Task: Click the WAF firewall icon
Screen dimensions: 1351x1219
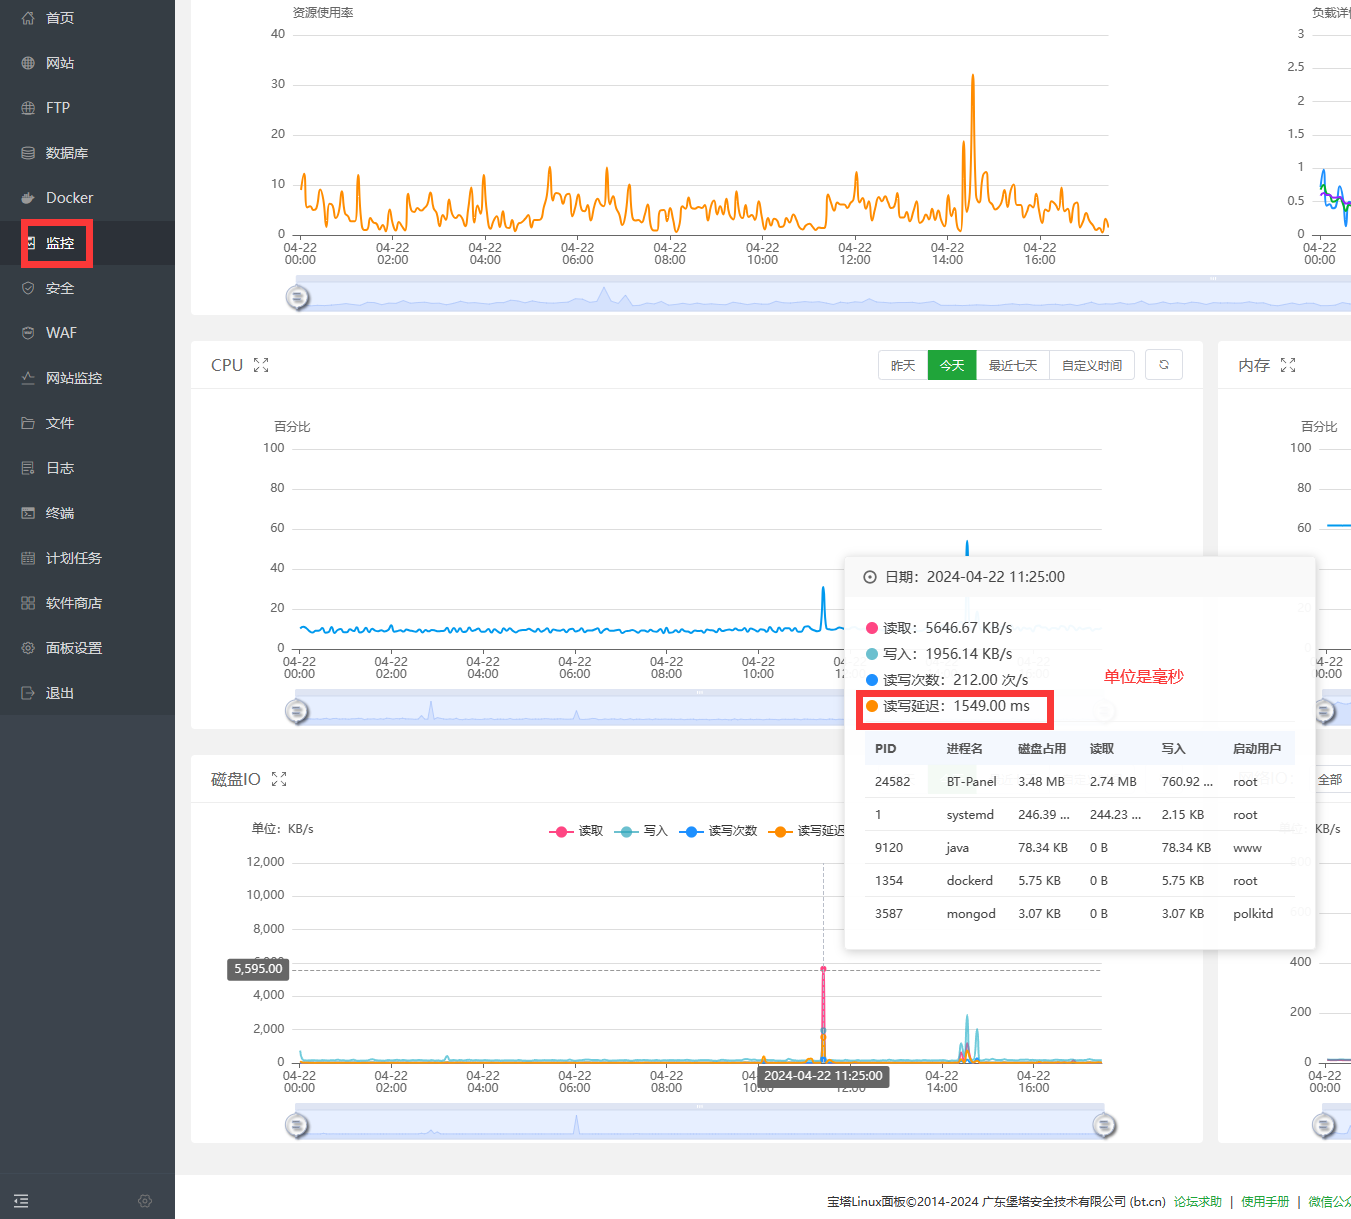Action: [x=28, y=333]
